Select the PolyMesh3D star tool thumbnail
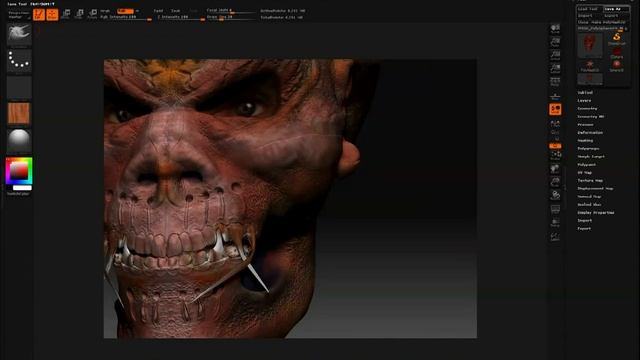 [590, 66]
